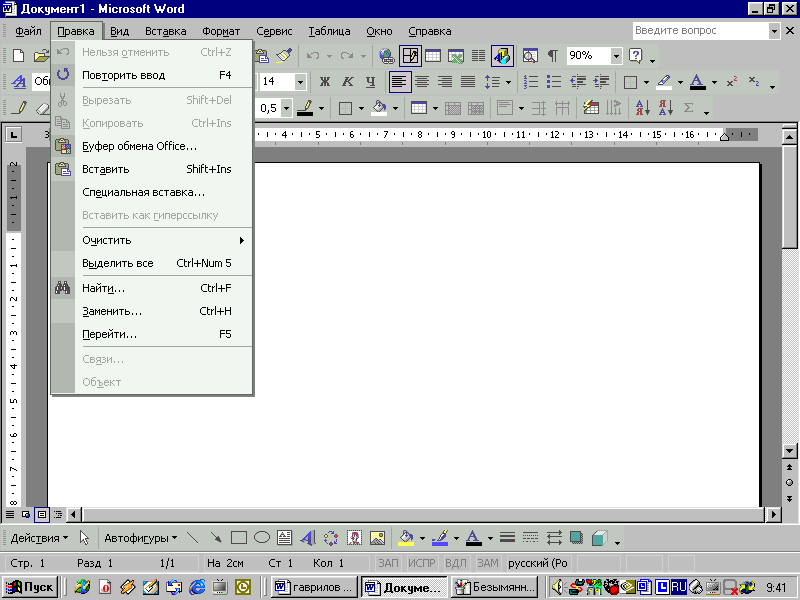800x600 pixels.
Task: Click the Print Preview magnifier icon
Action: point(530,56)
